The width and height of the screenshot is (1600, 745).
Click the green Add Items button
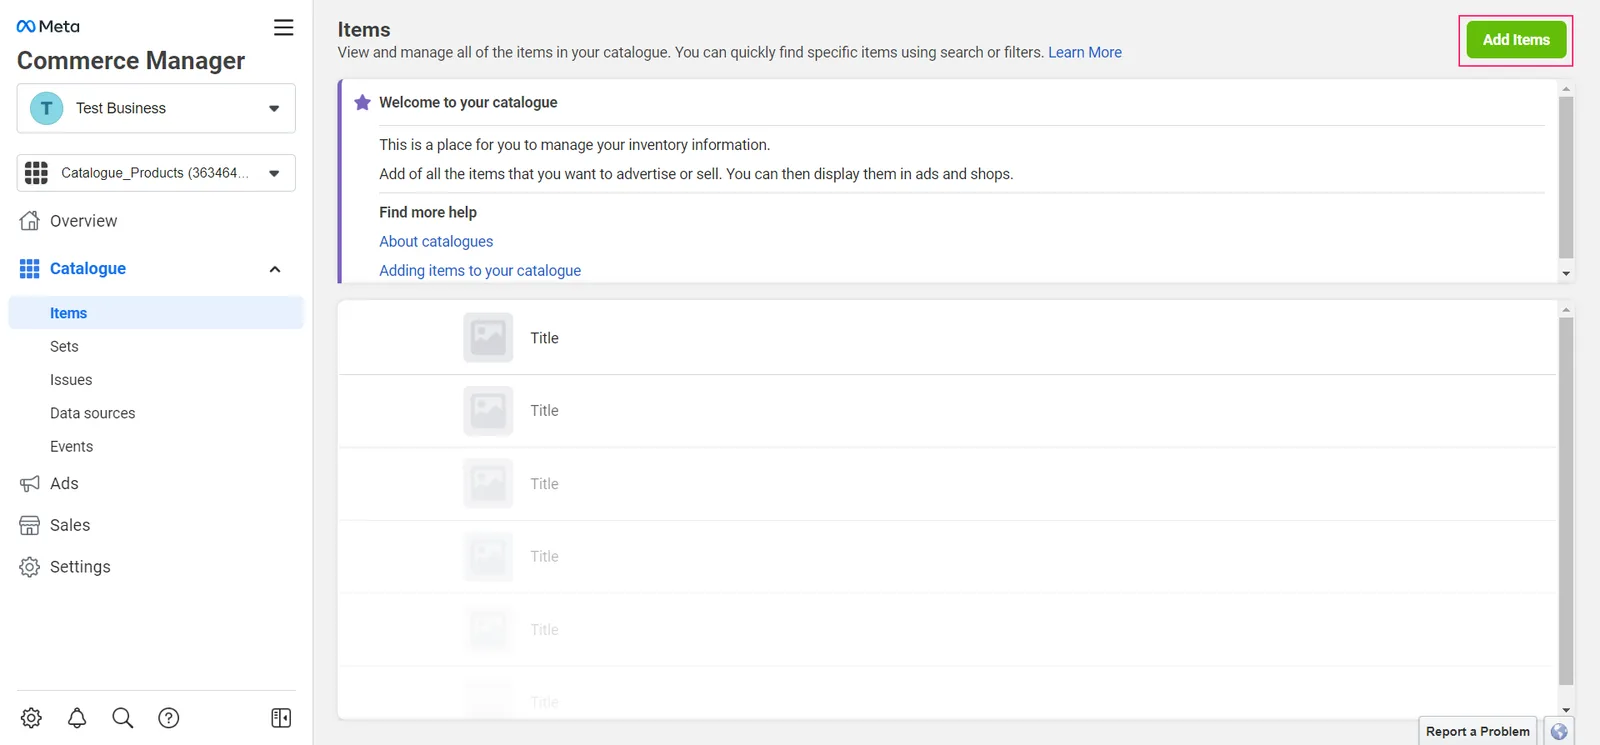1516,40
